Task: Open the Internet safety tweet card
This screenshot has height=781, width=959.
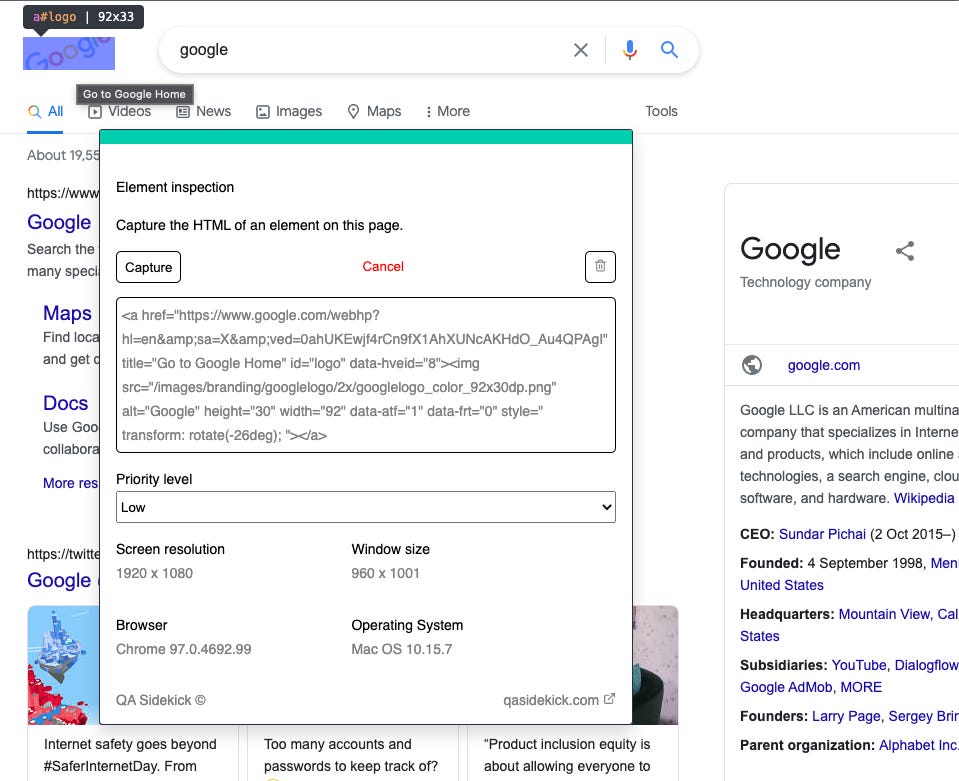Action: 133,755
